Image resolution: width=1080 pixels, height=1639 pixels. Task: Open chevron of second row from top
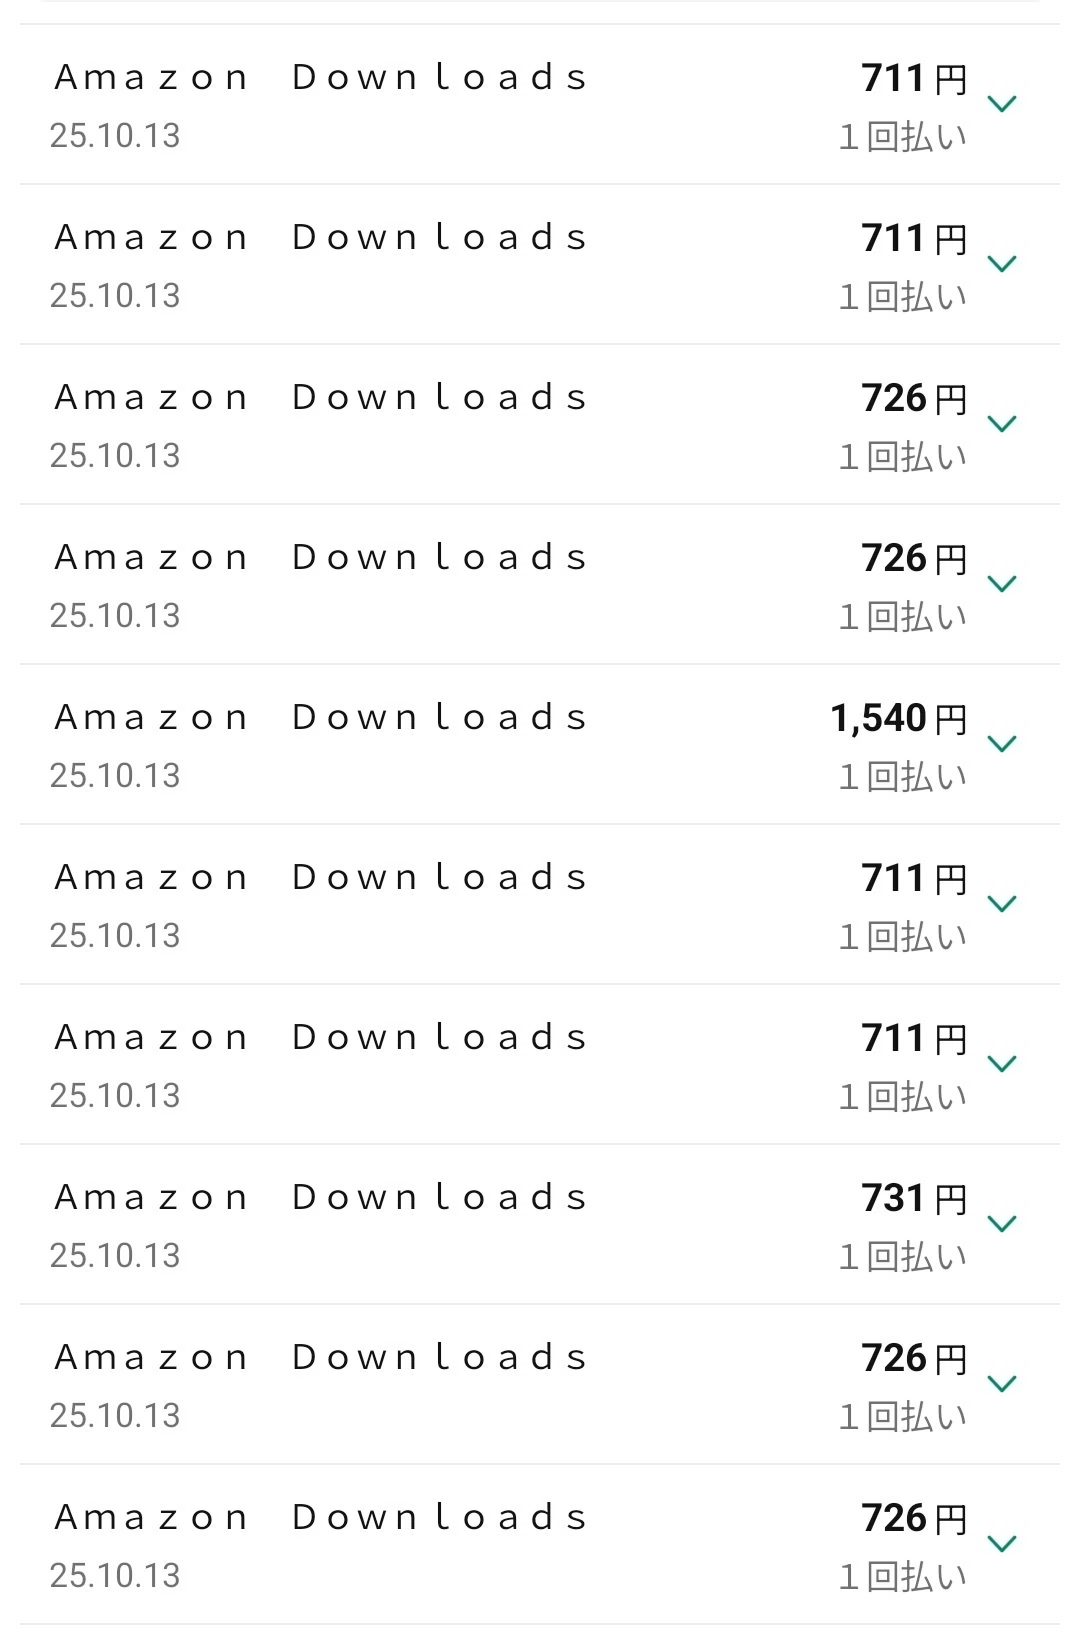pyautogui.click(x=1001, y=264)
